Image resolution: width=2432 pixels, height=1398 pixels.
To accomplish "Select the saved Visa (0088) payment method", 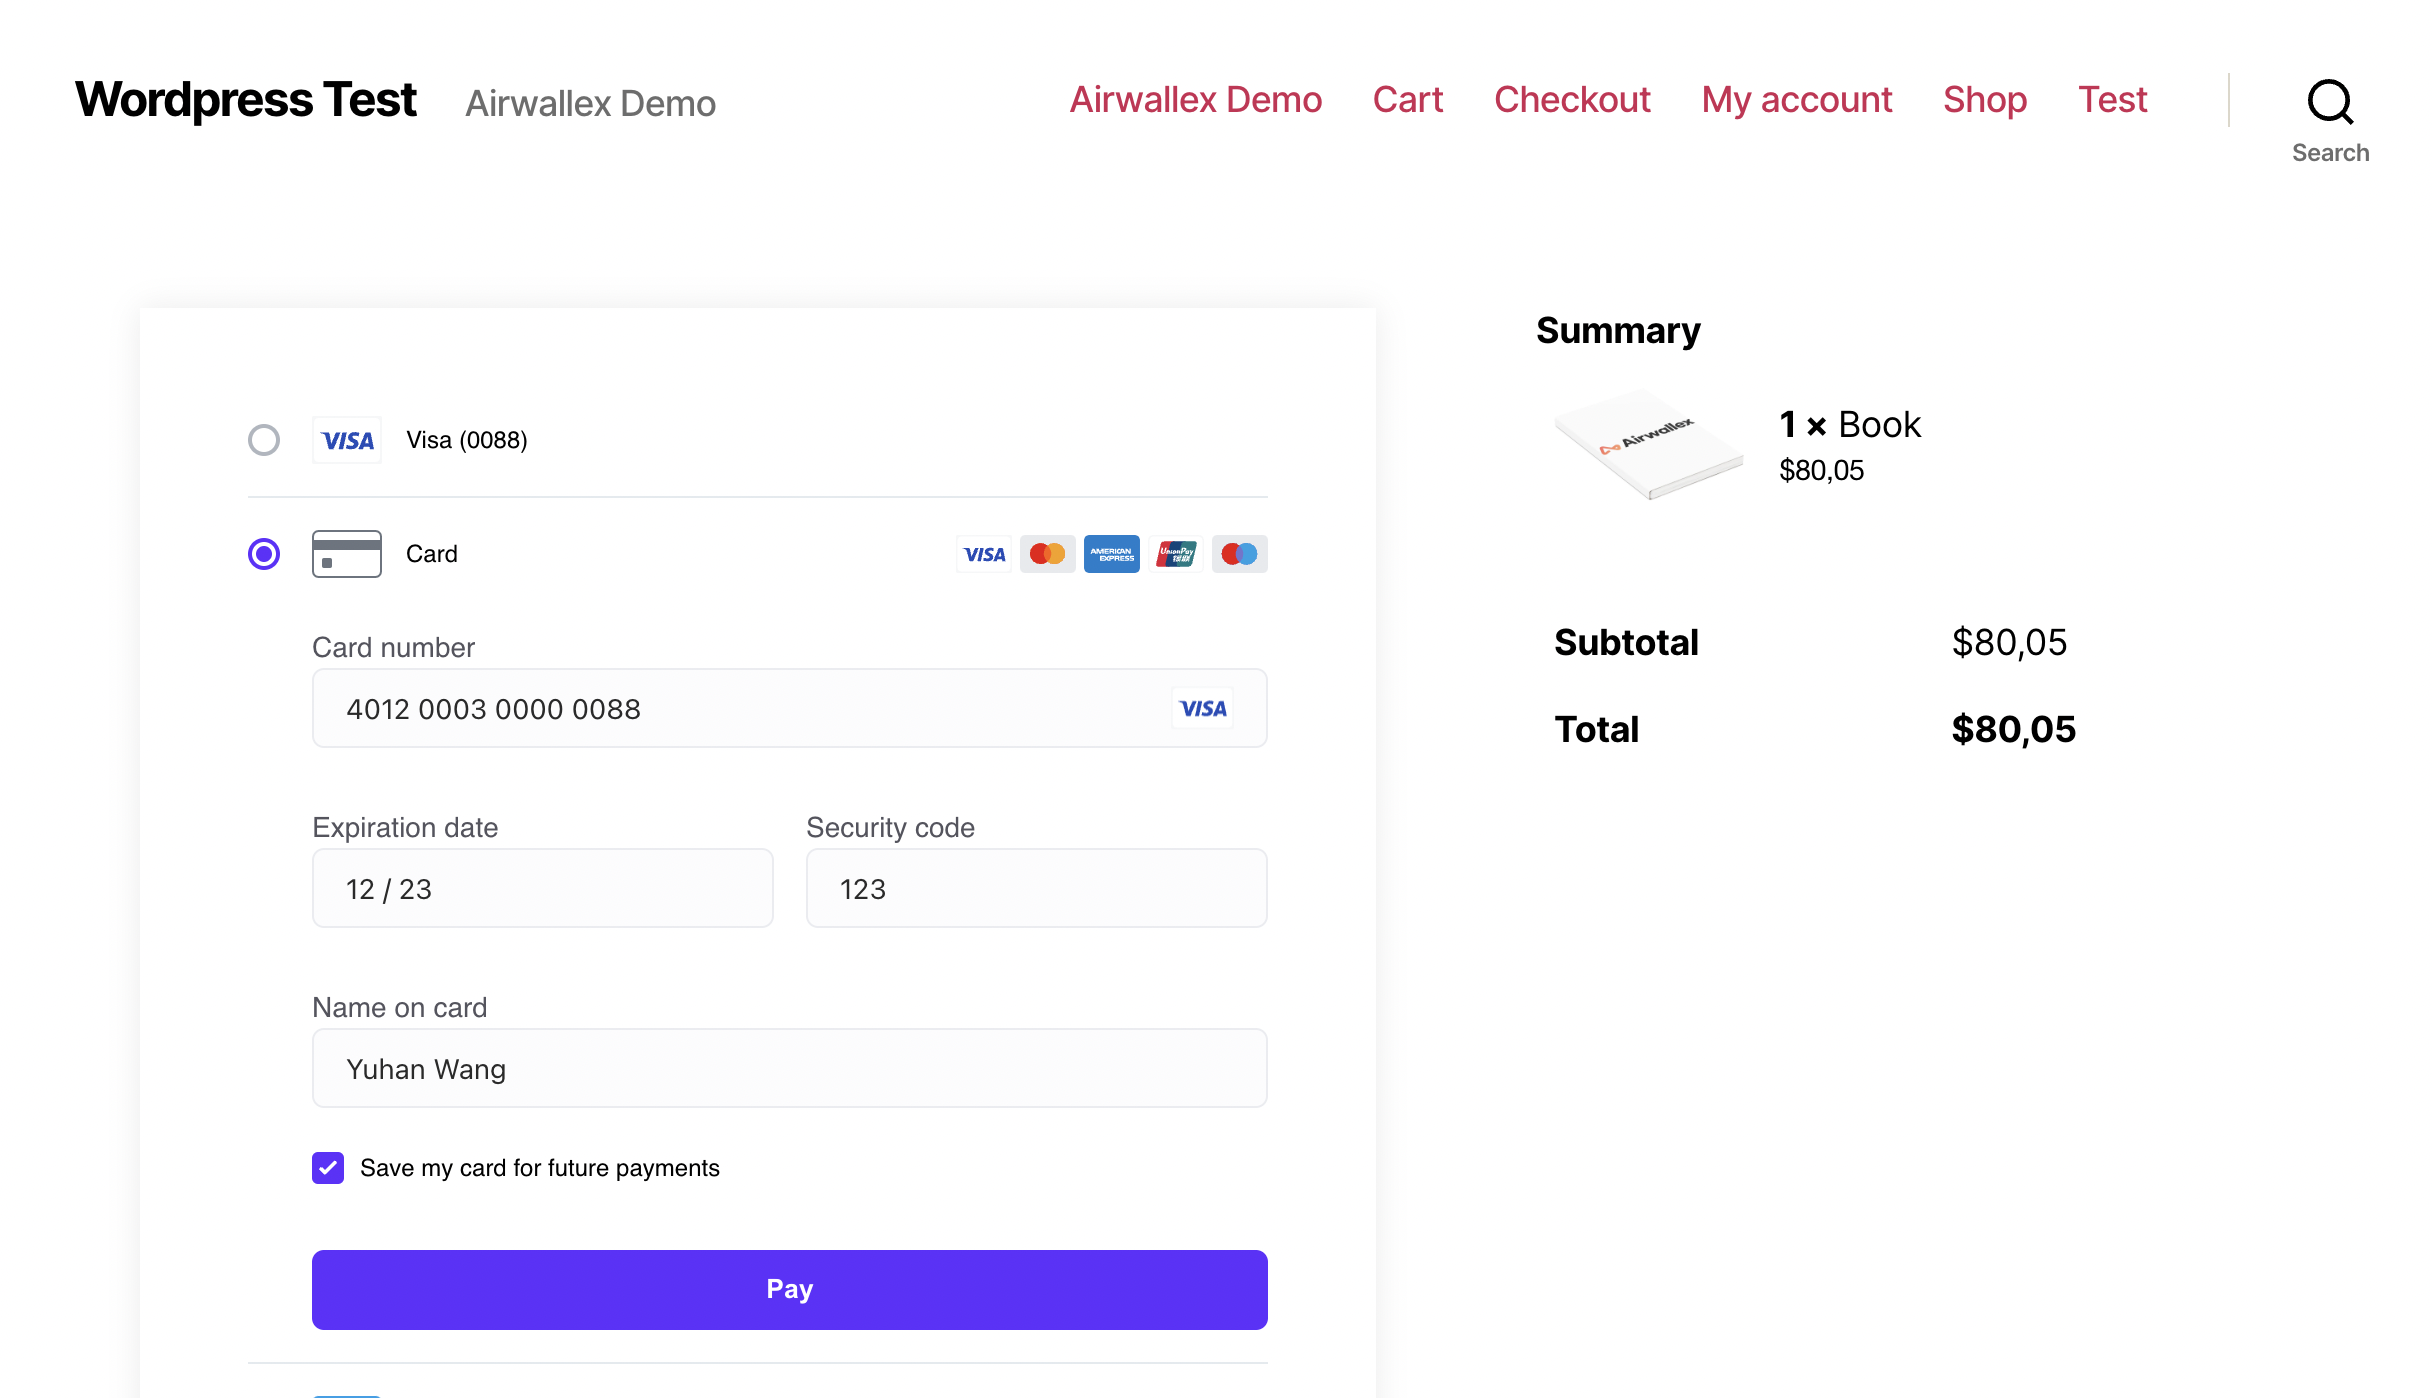I will click(264, 440).
